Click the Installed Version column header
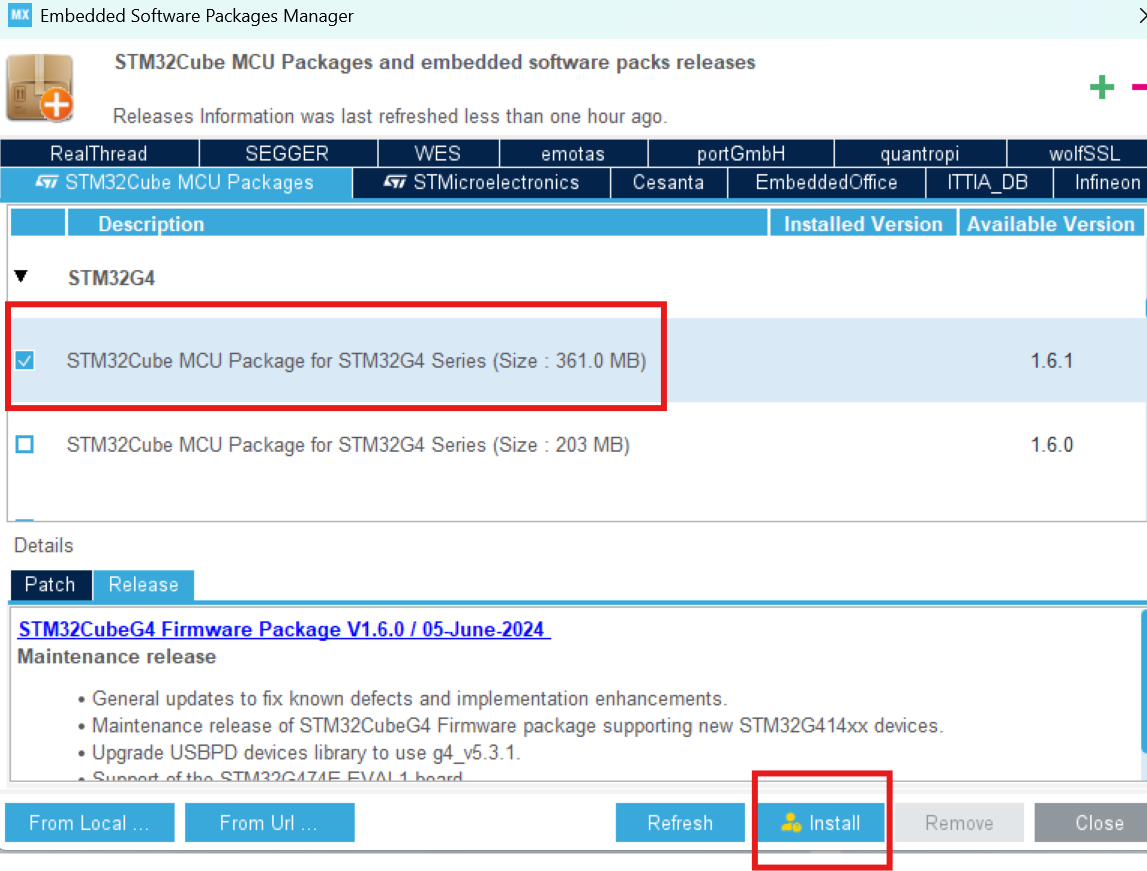Image resolution: width=1147 pixels, height=871 pixels. (863, 224)
